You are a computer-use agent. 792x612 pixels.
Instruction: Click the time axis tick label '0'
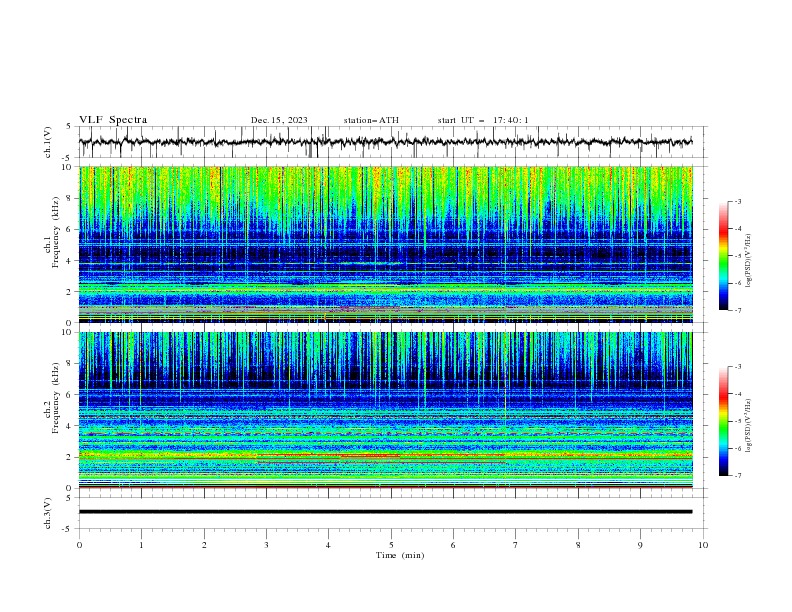[x=79, y=545]
